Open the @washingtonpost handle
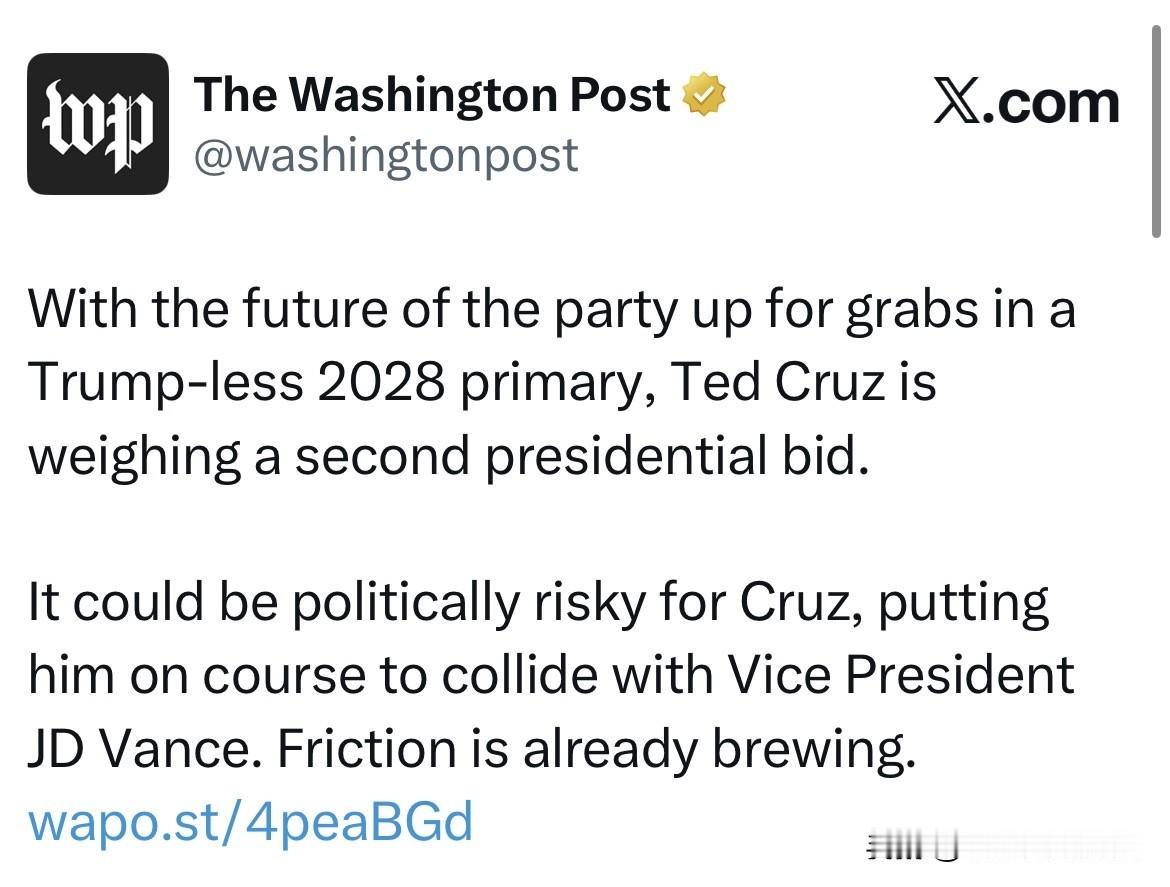The height and width of the screenshot is (887, 1170). click(x=385, y=155)
